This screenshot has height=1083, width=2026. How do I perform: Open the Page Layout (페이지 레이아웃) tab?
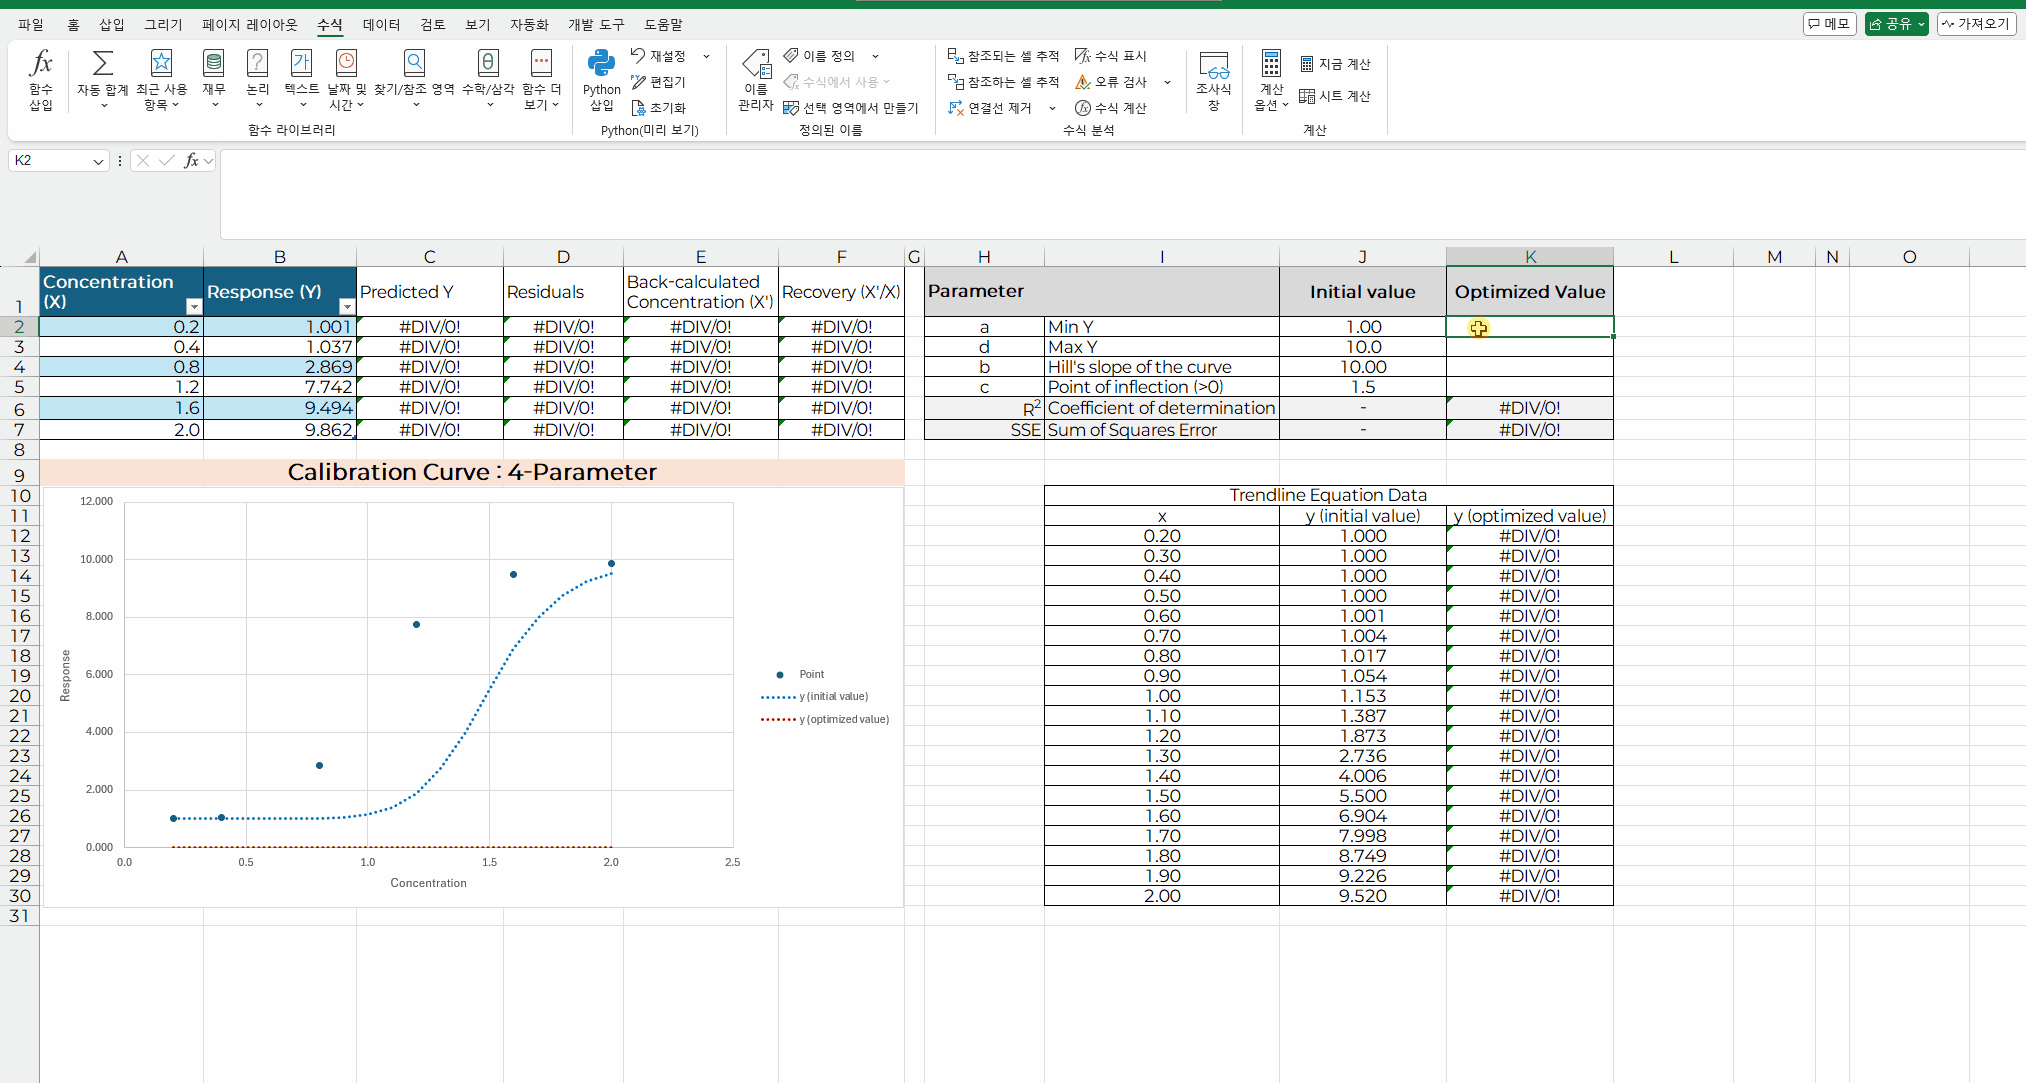[250, 24]
